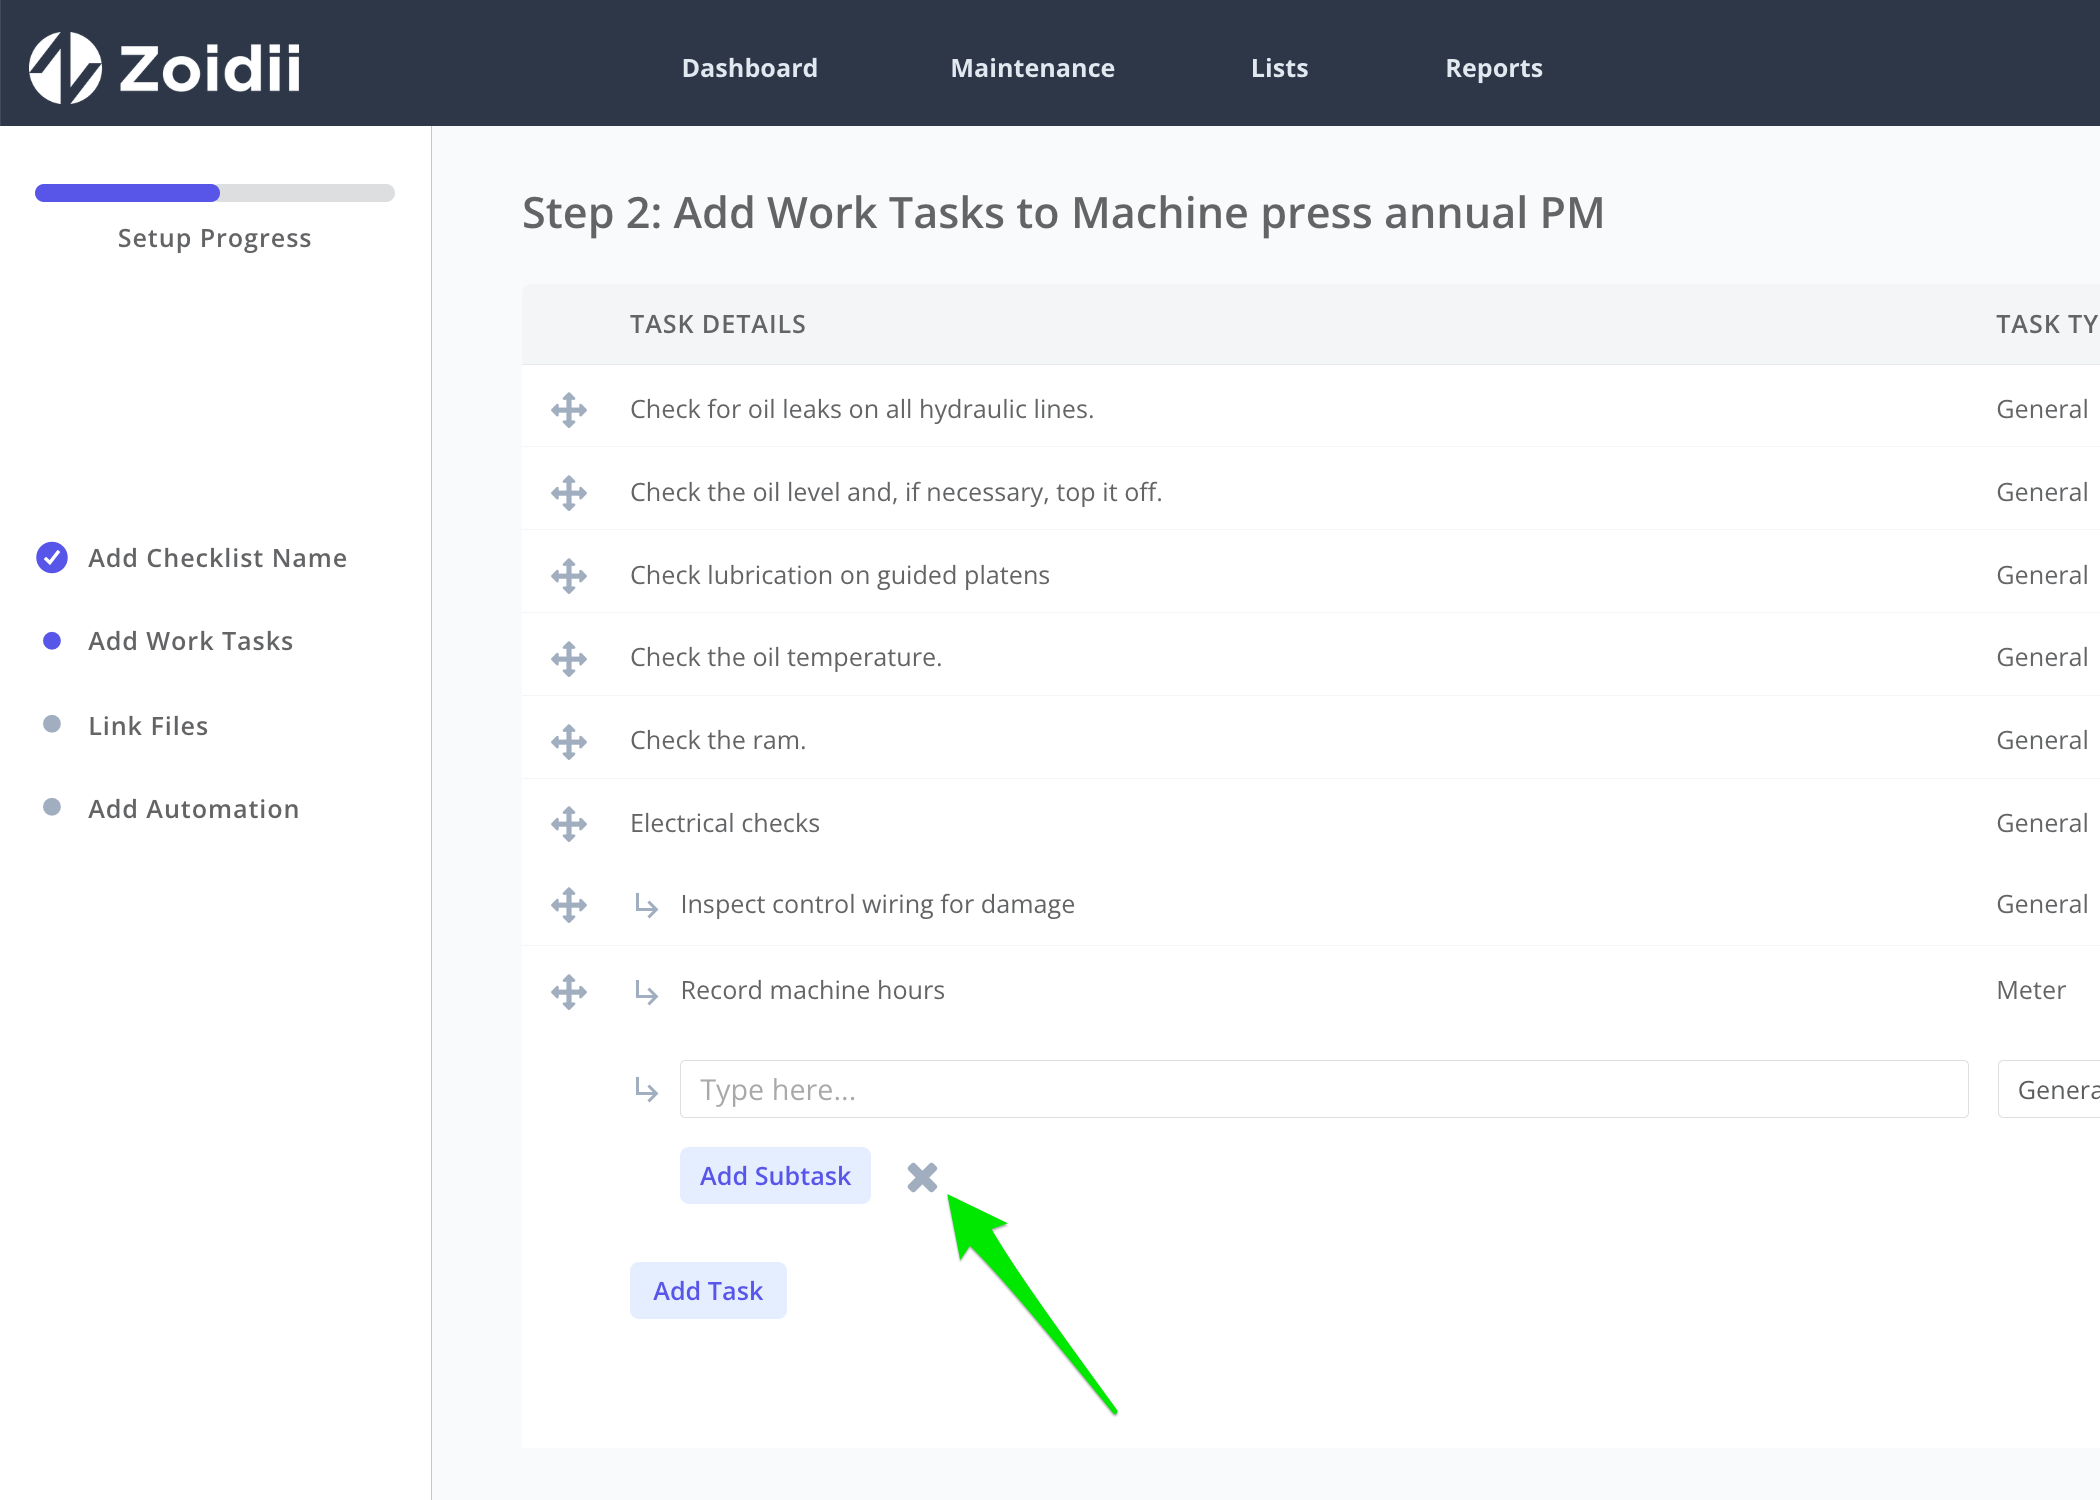The width and height of the screenshot is (2100, 1500).
Task: Open task type dropdown for new subtask
Action: pyautogui.click(x=2049, y=1089)
